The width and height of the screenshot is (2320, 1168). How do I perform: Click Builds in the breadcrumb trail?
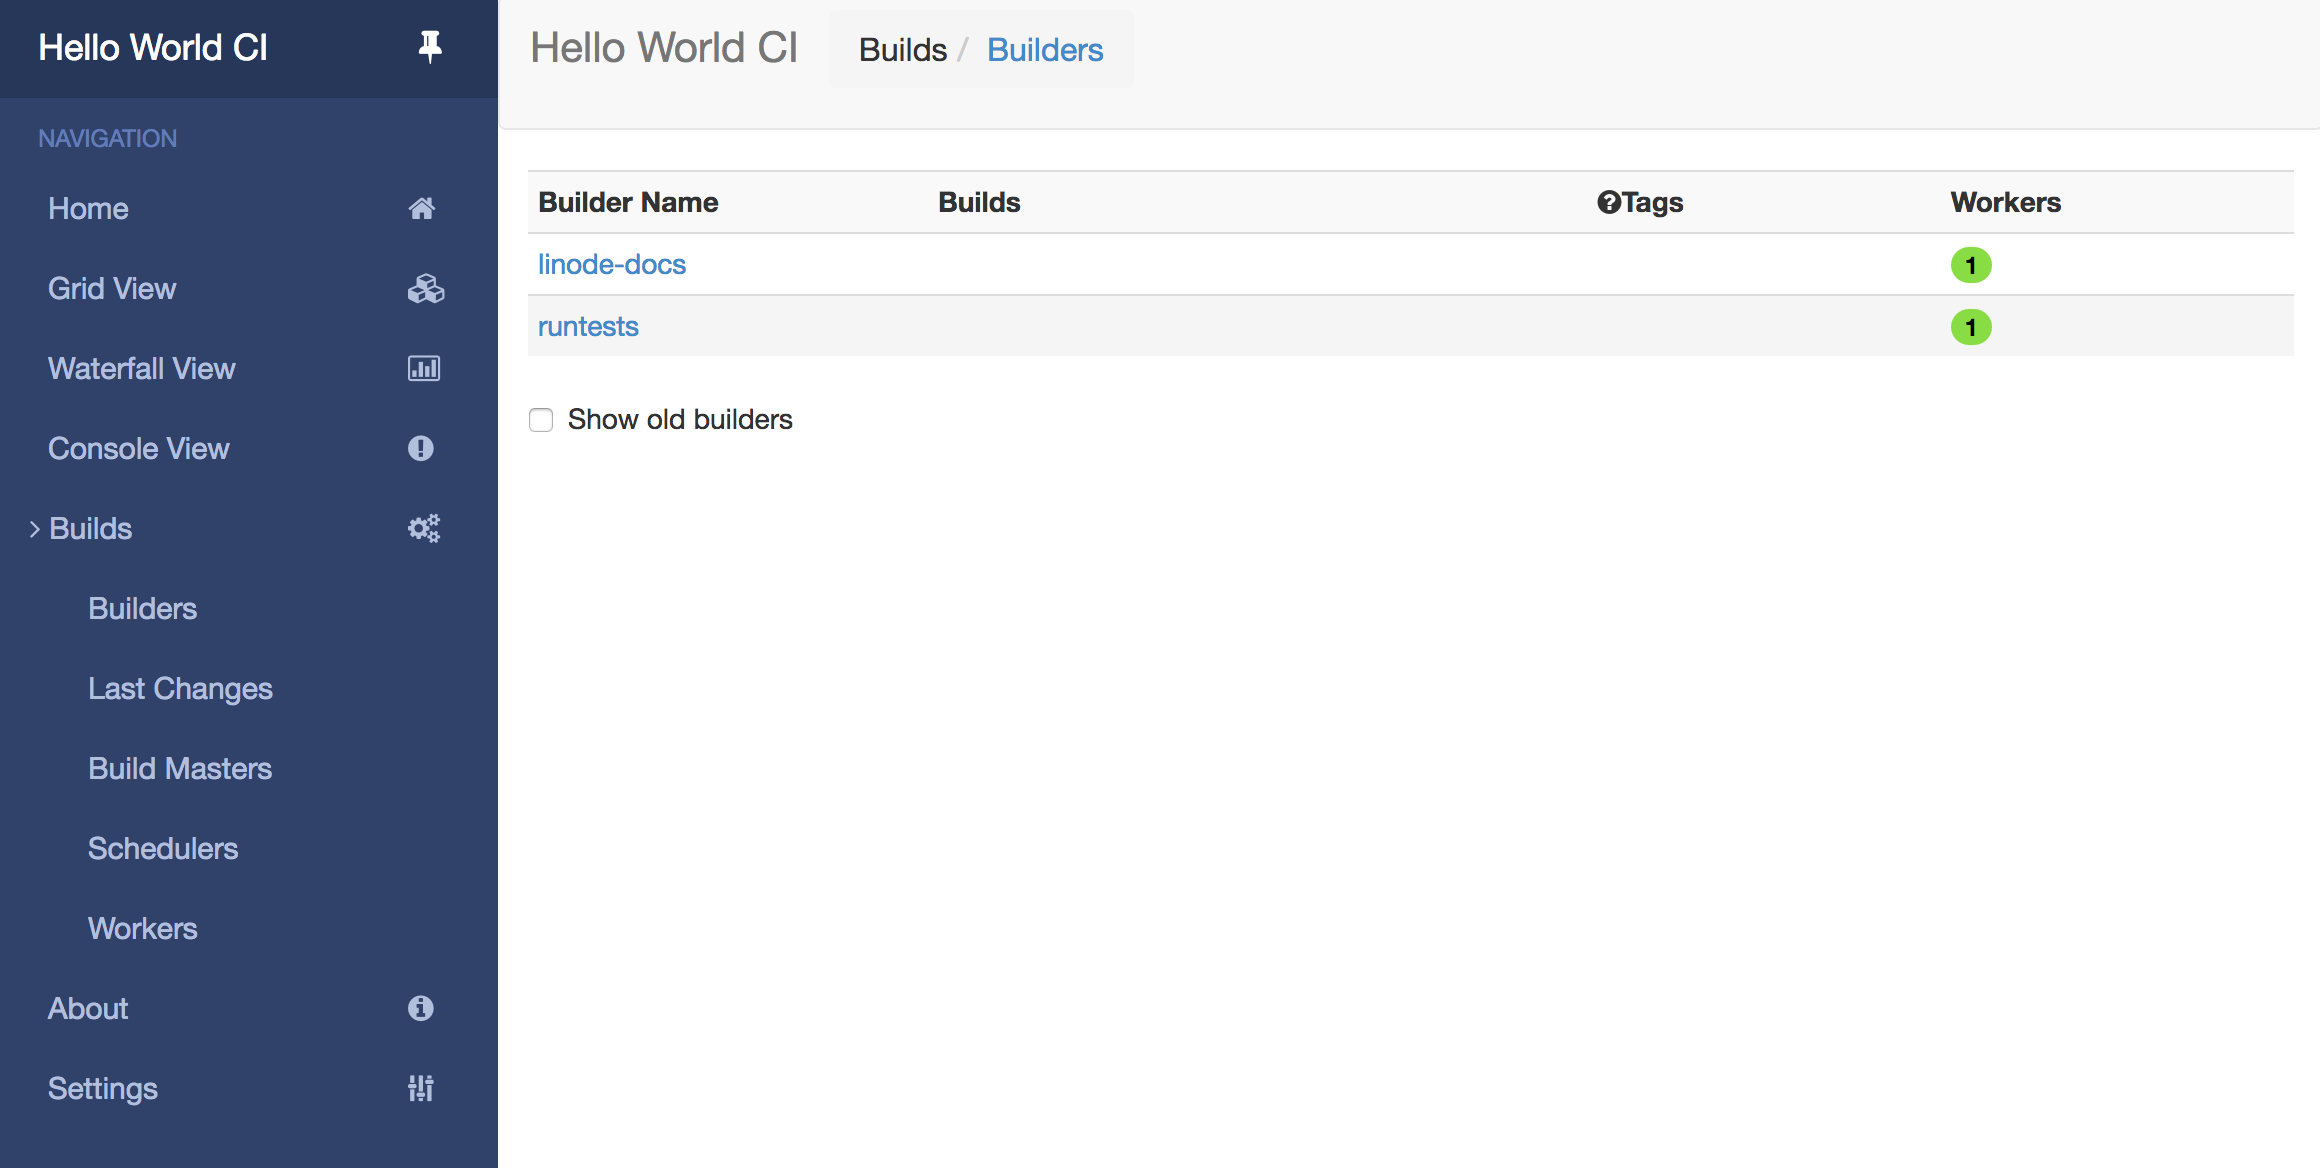pos(901,49)
